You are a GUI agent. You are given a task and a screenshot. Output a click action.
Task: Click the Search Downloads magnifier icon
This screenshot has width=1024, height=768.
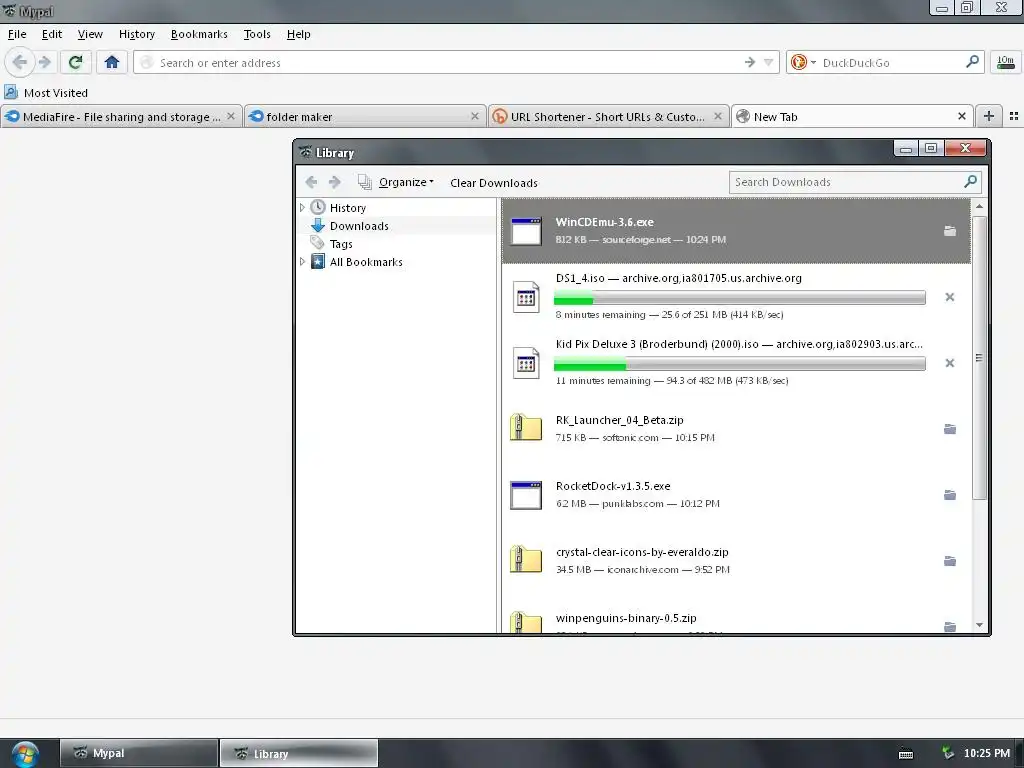pos(970,182)
